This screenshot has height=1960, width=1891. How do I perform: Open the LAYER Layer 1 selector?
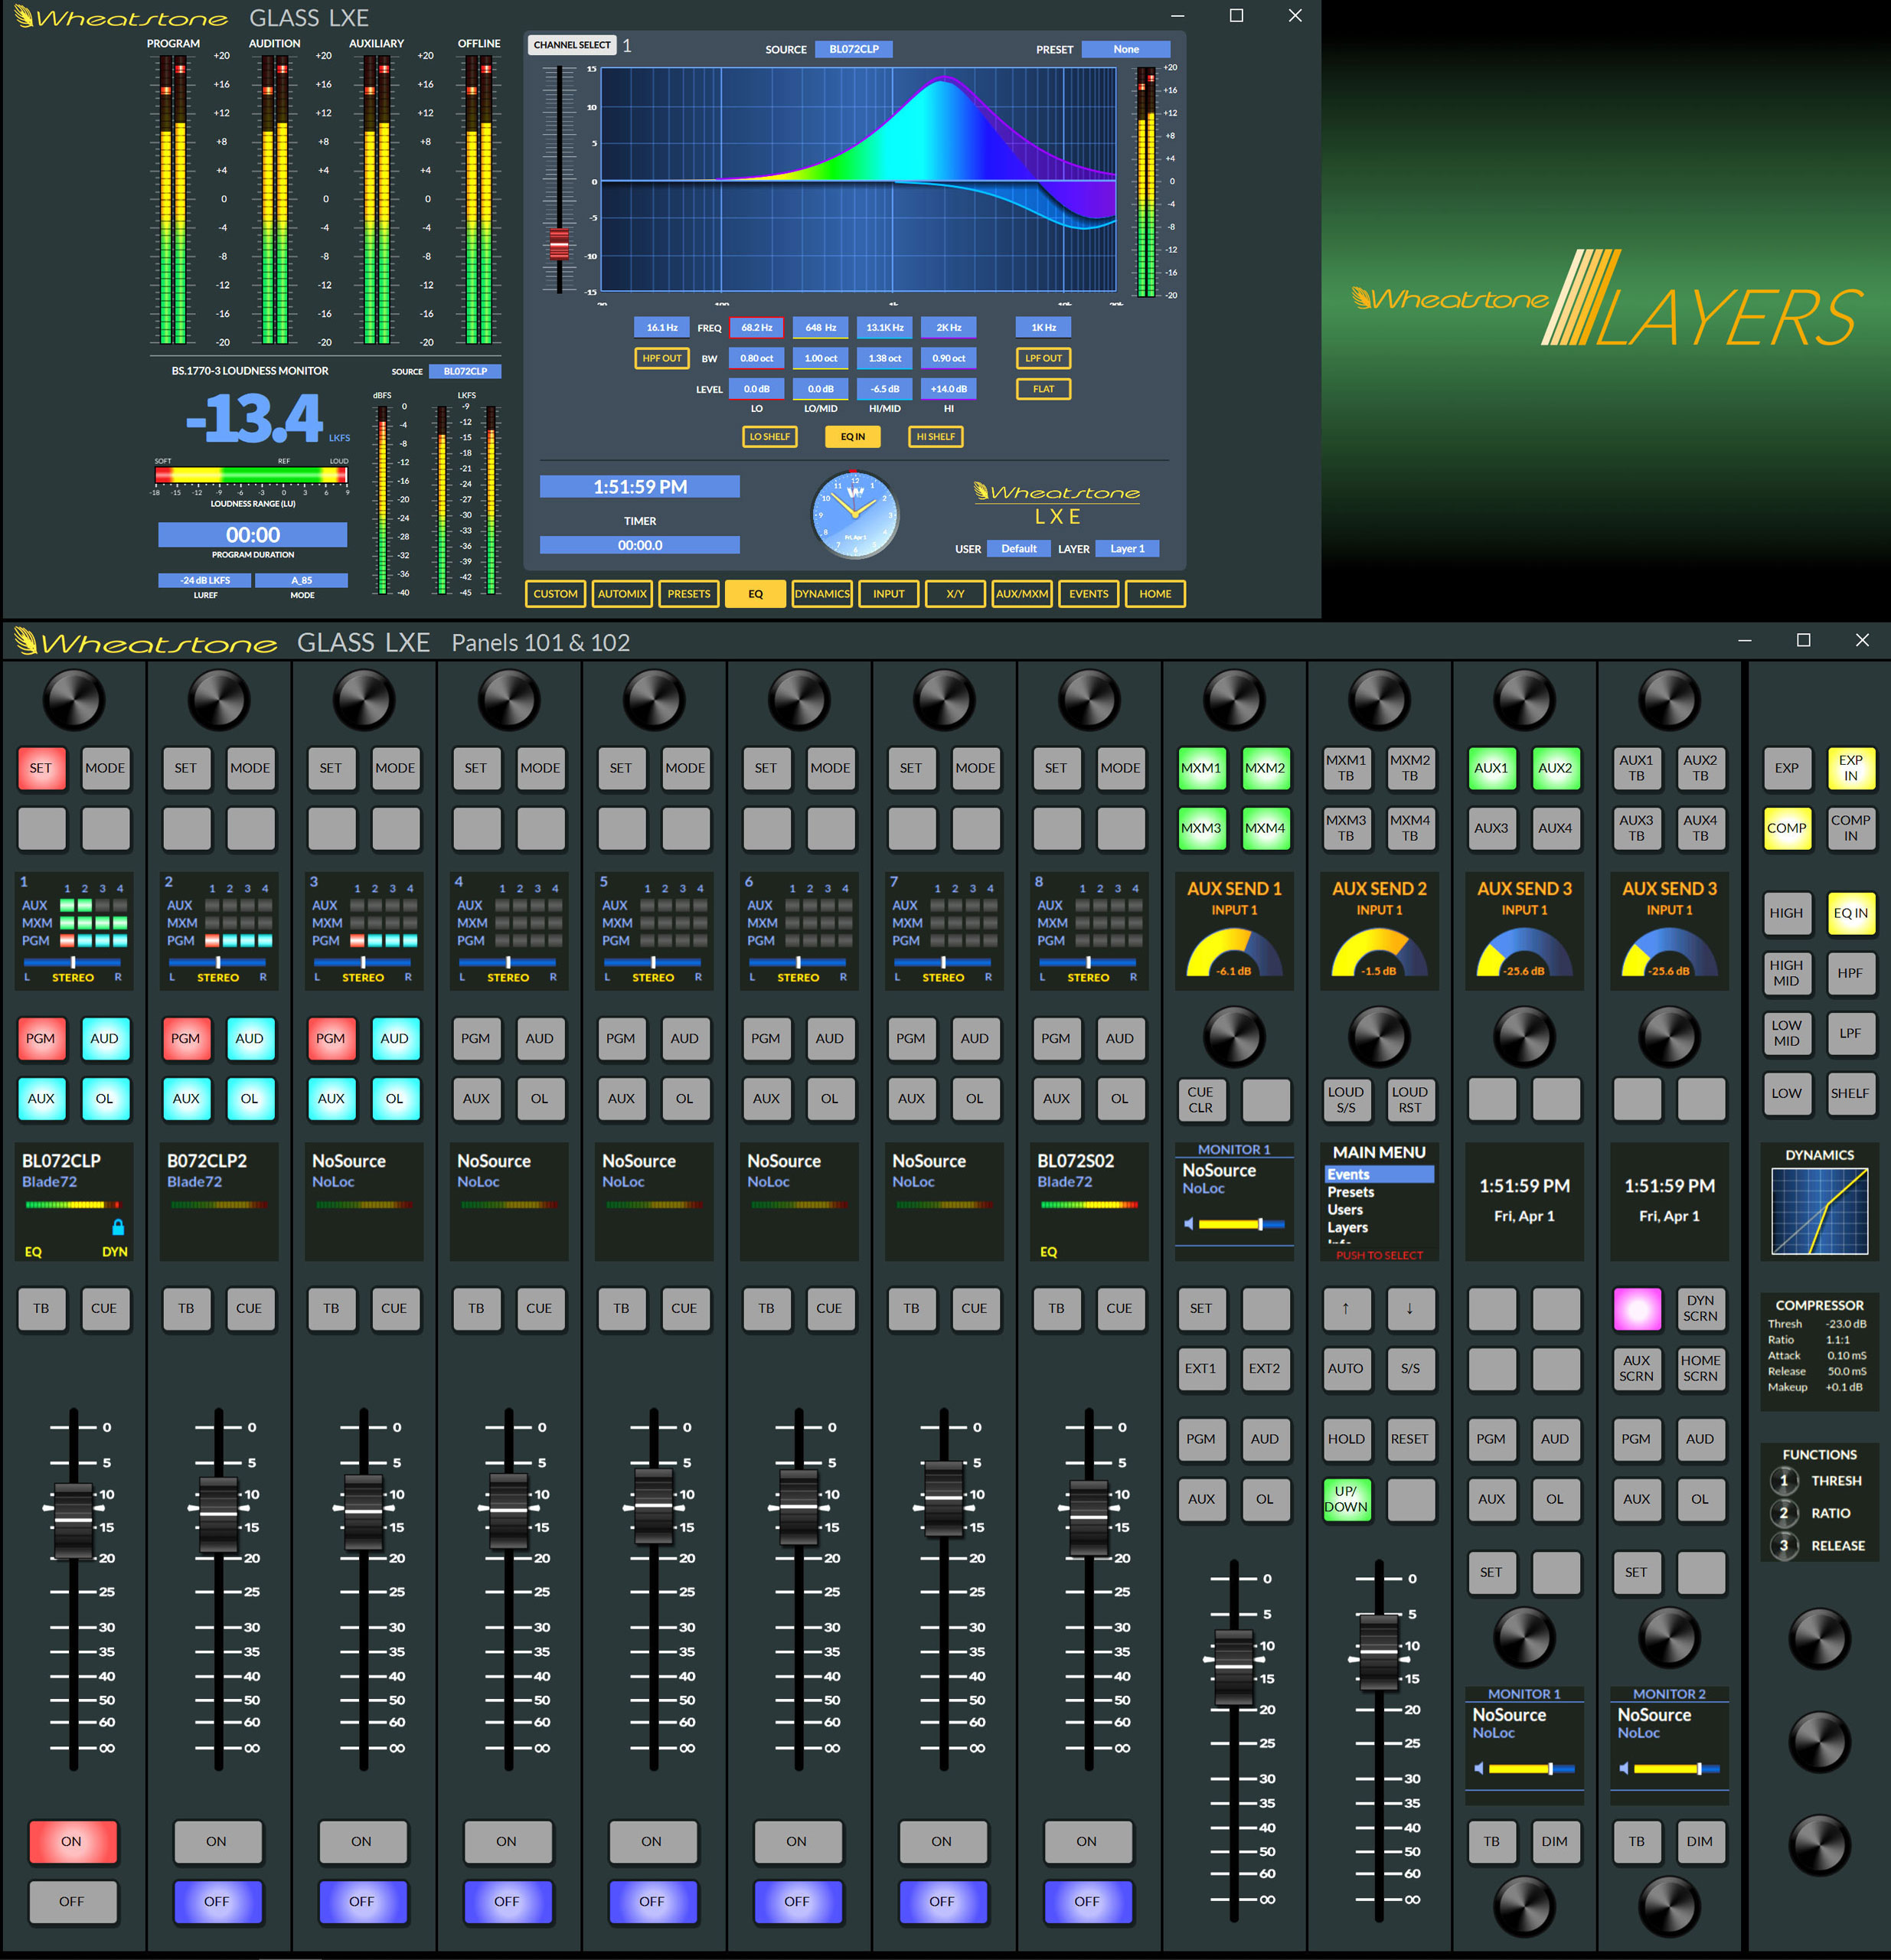[1127, 548]
